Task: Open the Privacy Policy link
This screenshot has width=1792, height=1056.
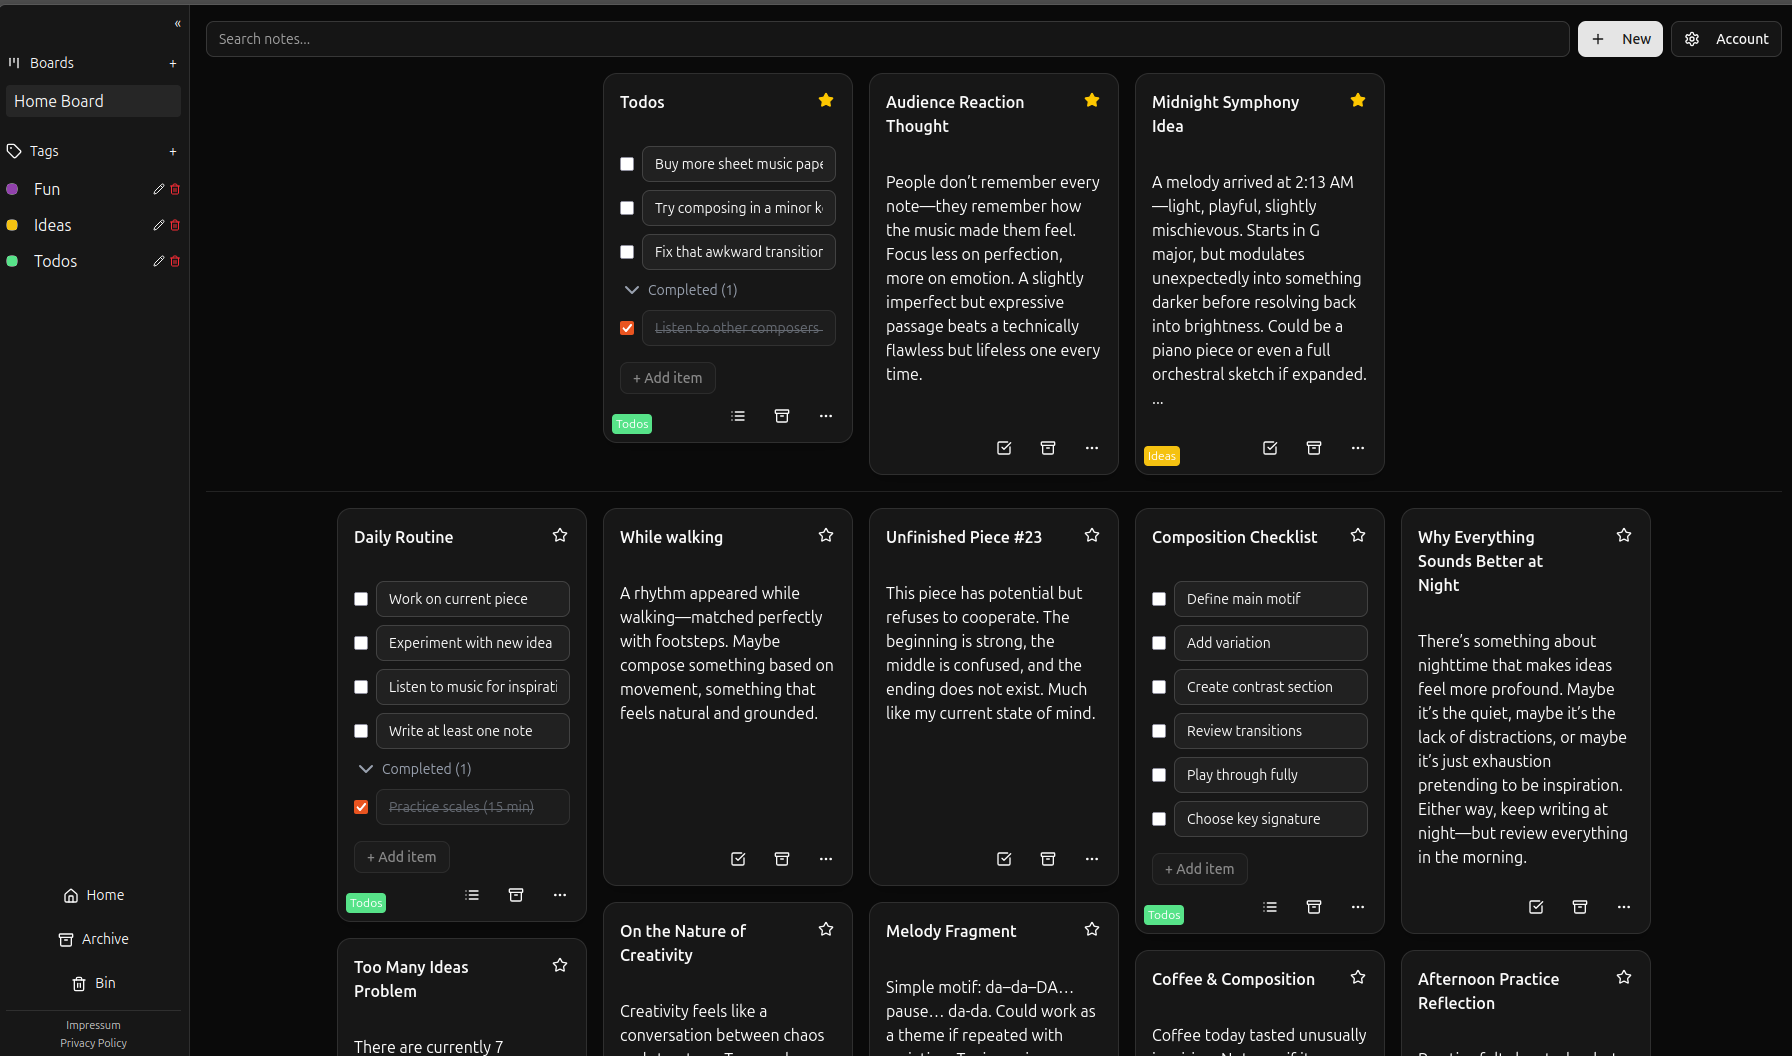Action: (x=93, y=1043)
